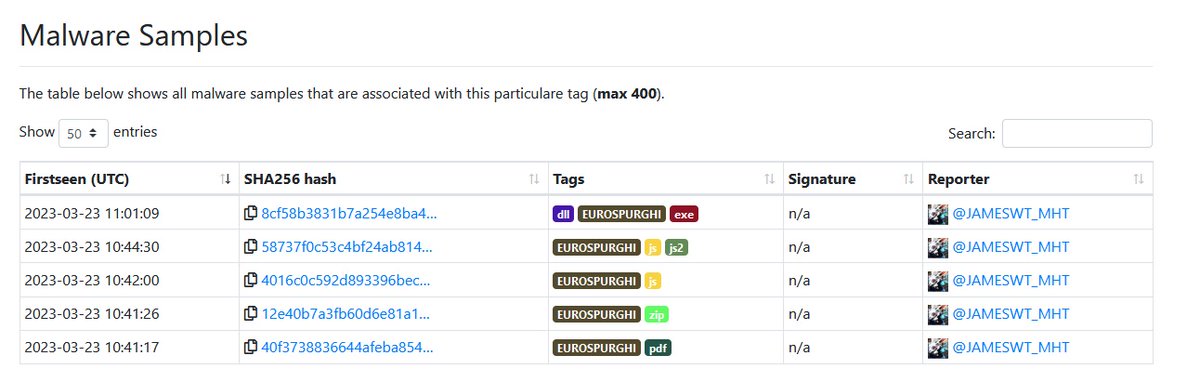
Task: Sort by Tags column arrow icon
Action: click(769, 179)
